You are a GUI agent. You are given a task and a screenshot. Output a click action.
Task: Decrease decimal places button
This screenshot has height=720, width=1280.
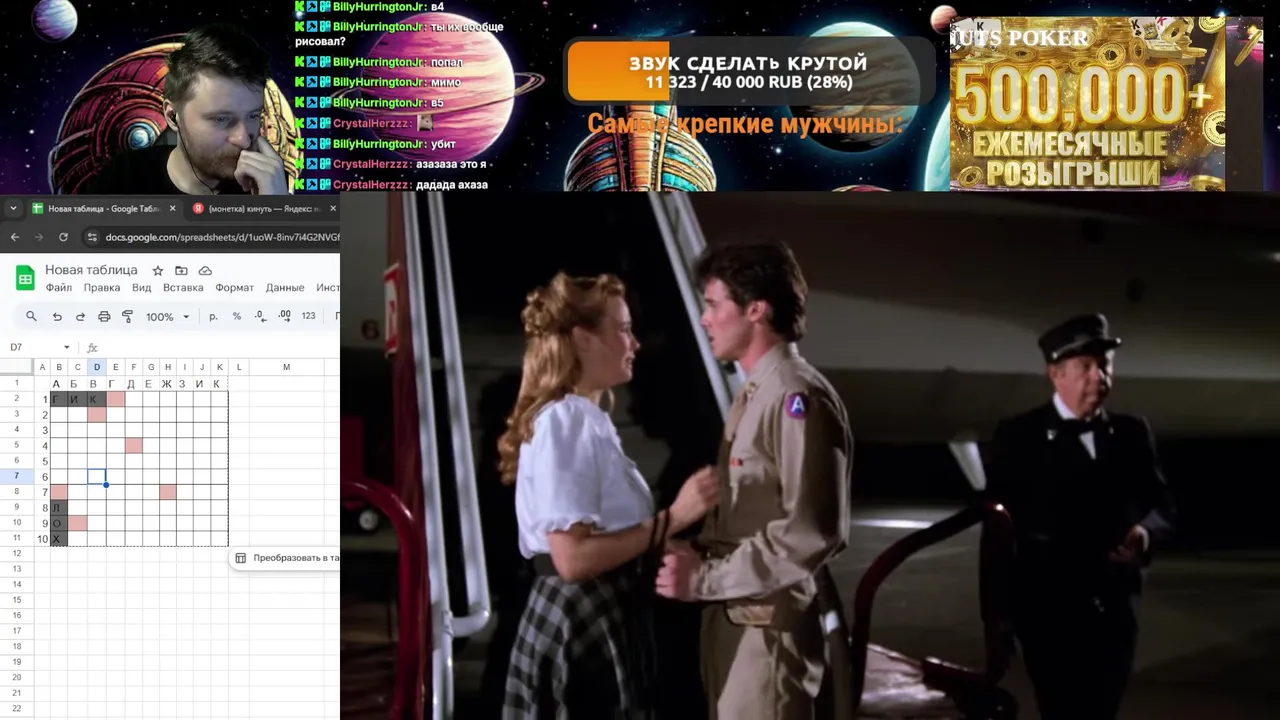[260, 316]
